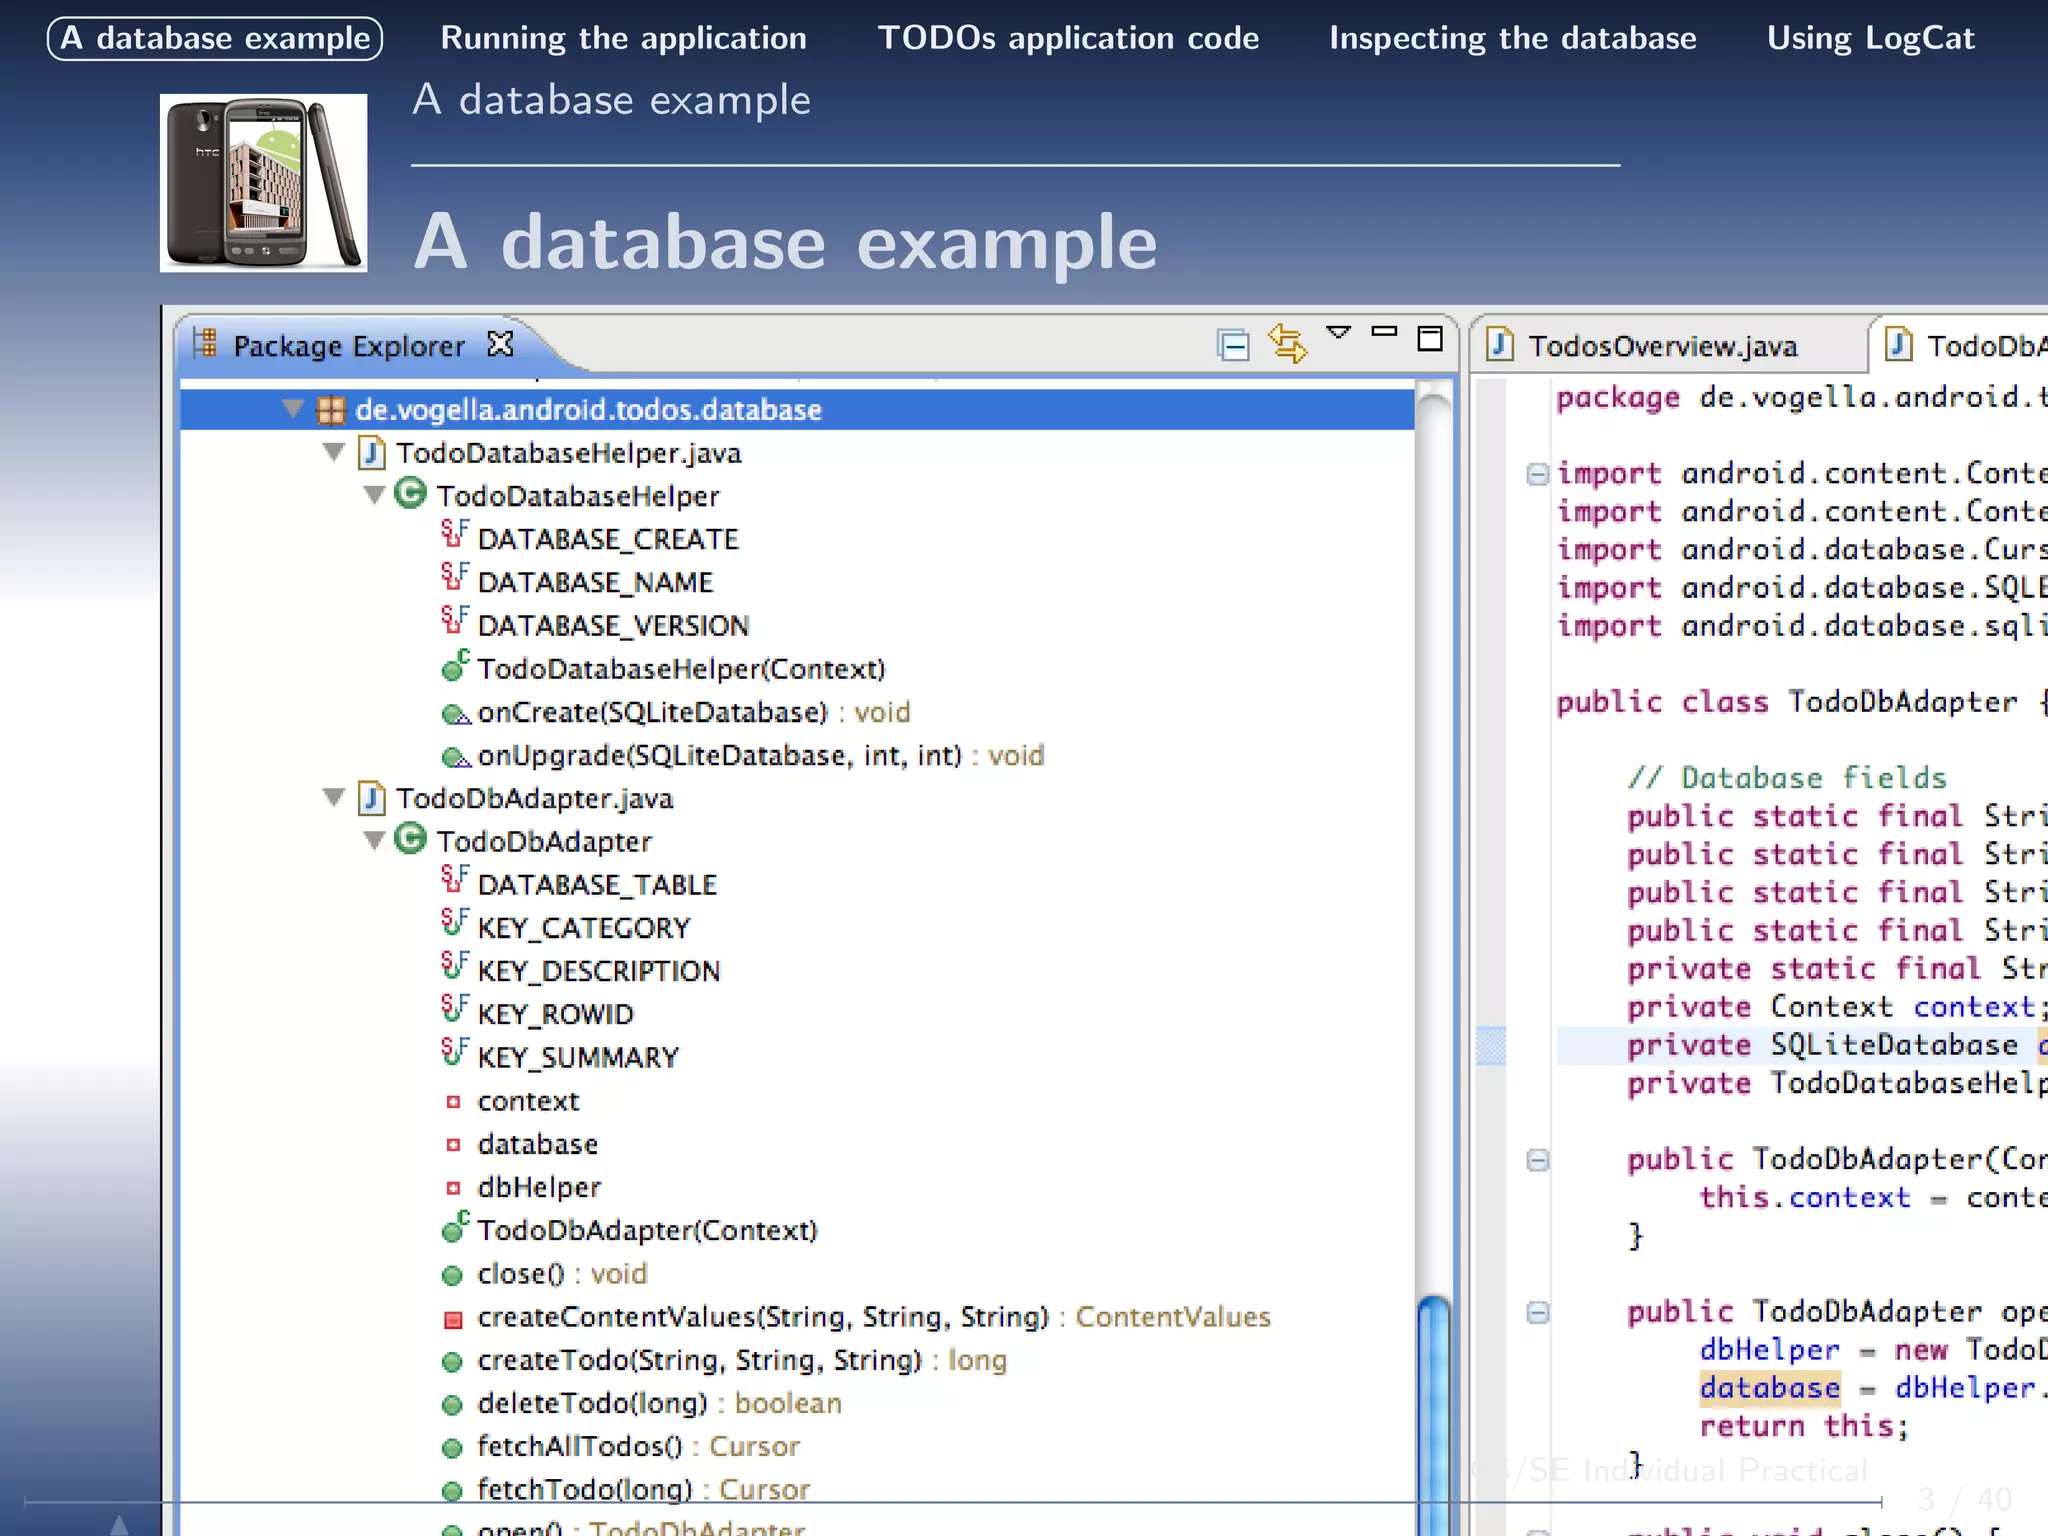Image resolution: width=2048 pixels, height=1536 pixels.
Task: Click the 'public class TodoDbAdapter' declaration
Action: tap(1802, 702)
